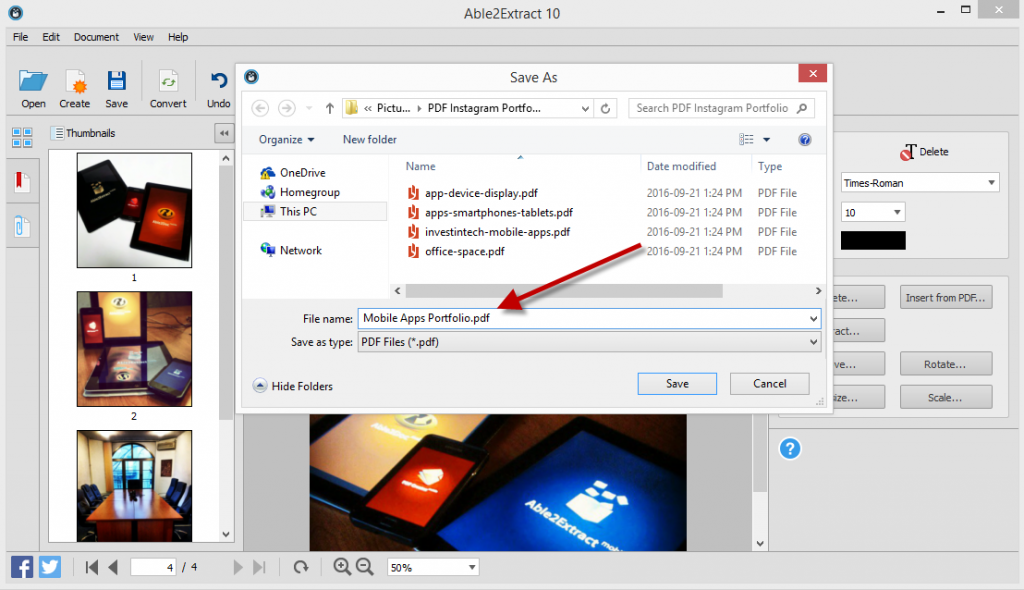Go to last page button
Screen dimensions: 1024x590
(x=259, y=567)
